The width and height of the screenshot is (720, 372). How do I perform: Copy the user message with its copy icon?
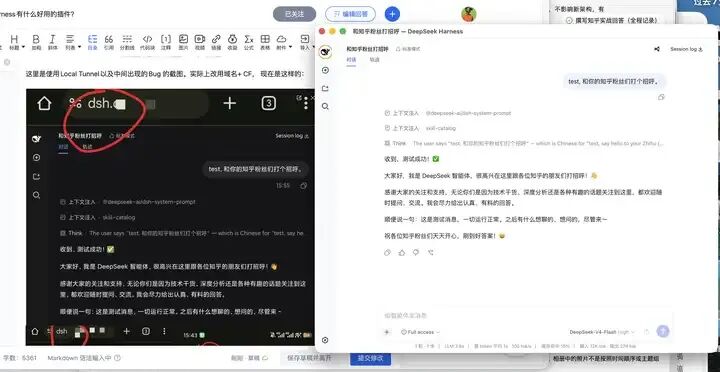(x=661, y=97)
